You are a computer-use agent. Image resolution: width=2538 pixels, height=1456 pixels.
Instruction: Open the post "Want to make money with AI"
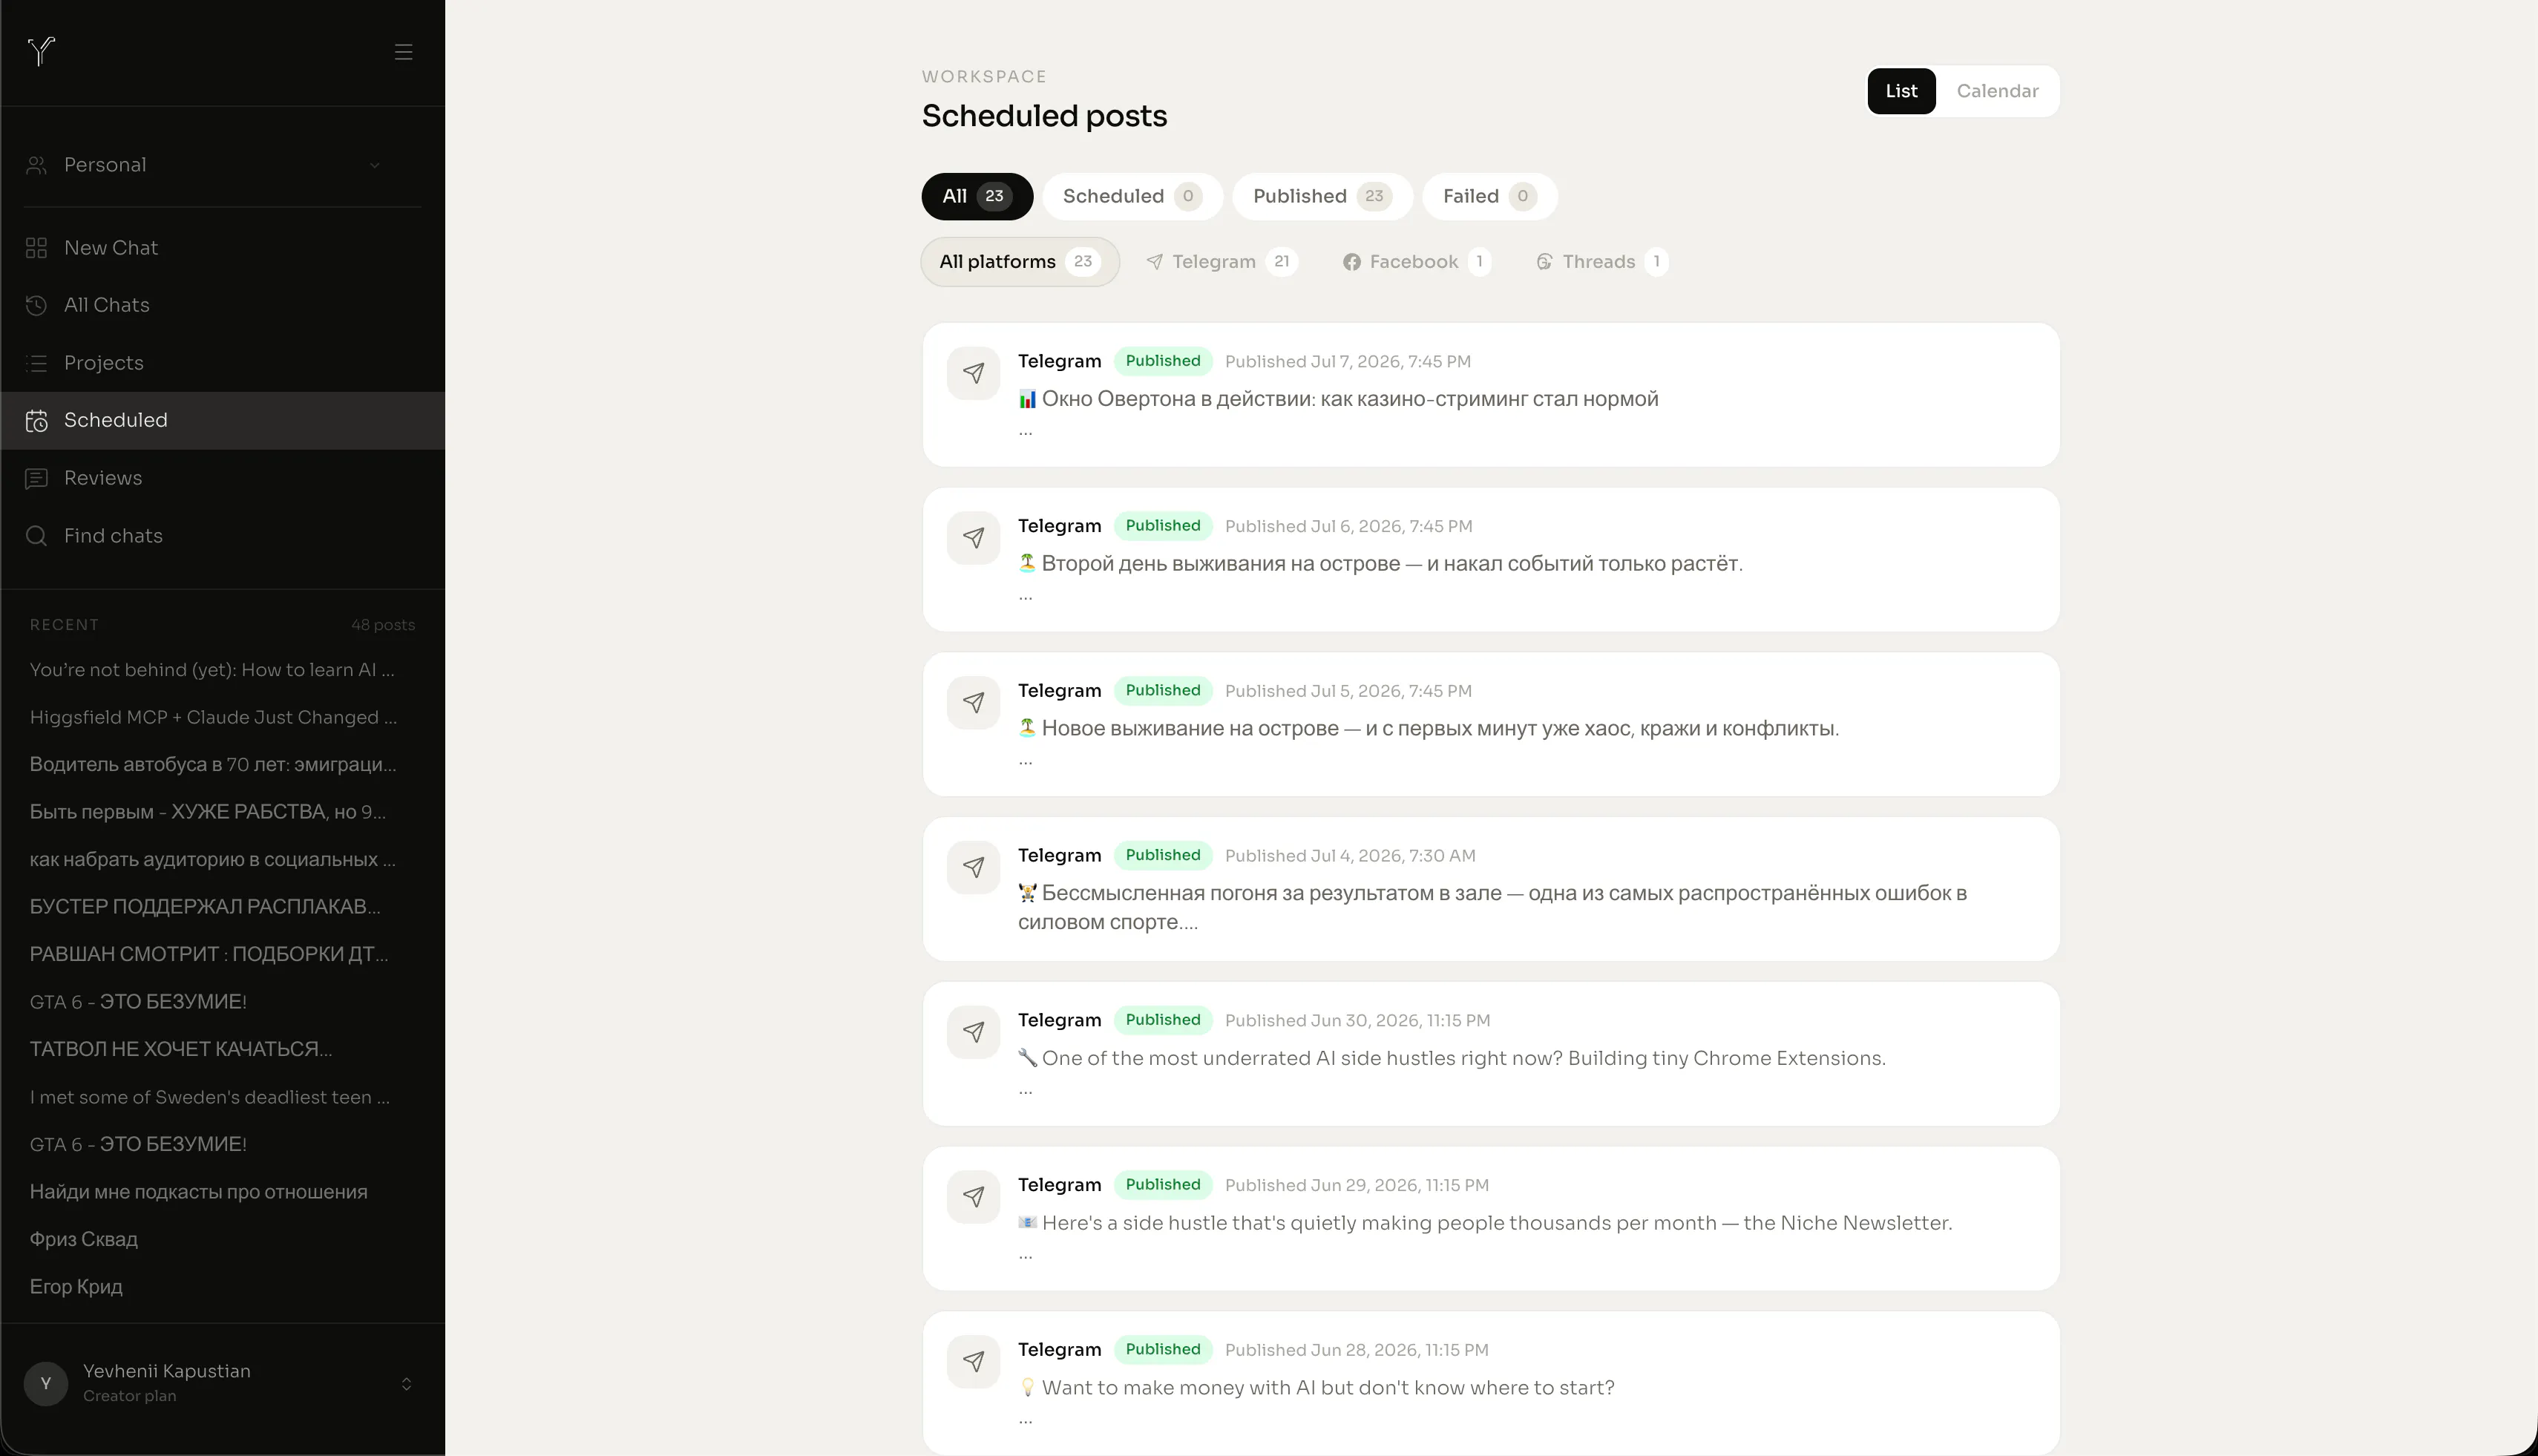(x=1491, y=1383)
